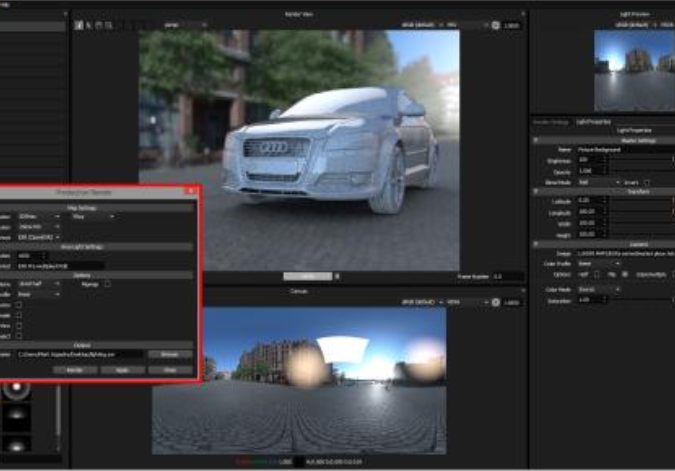Click the Image file path in Content section
This screenshot has height=471, width=675.
tap(626, 254)
